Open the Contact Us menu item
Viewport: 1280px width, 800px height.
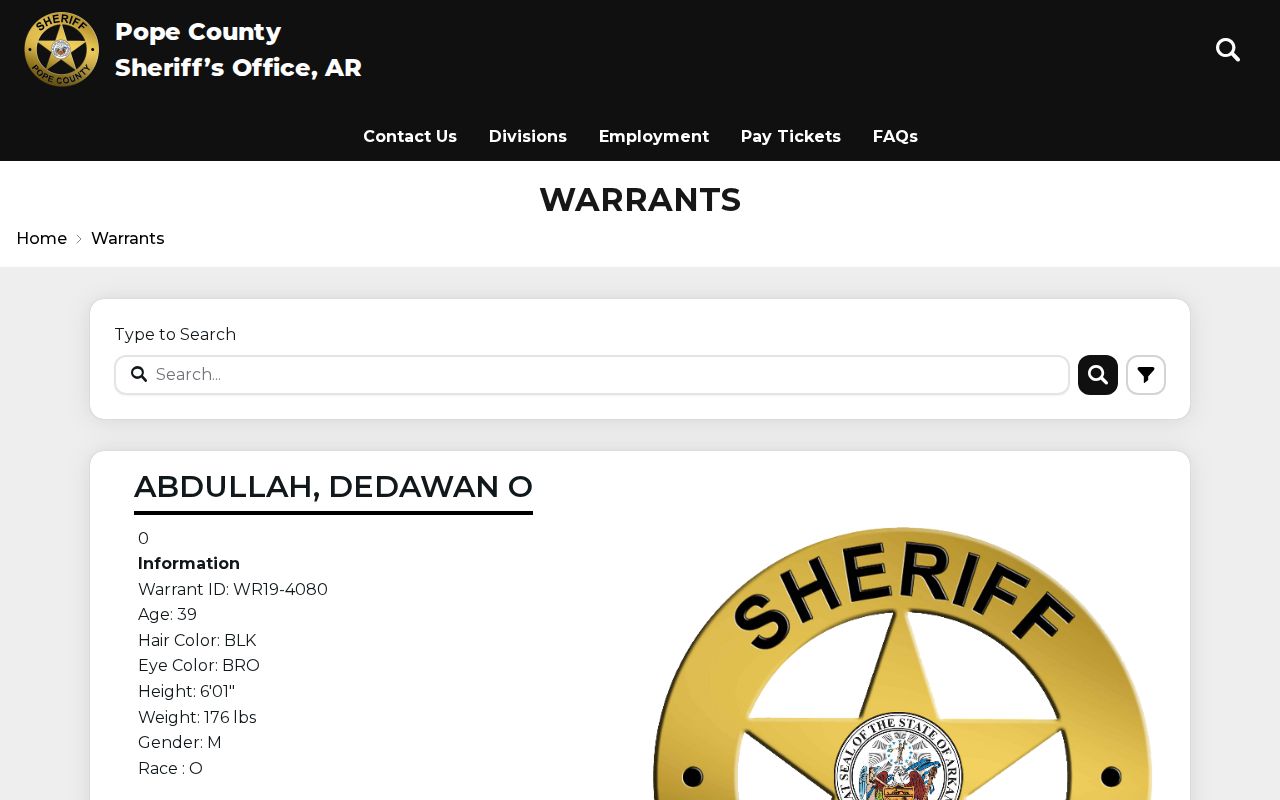click(x=410, y=136)
